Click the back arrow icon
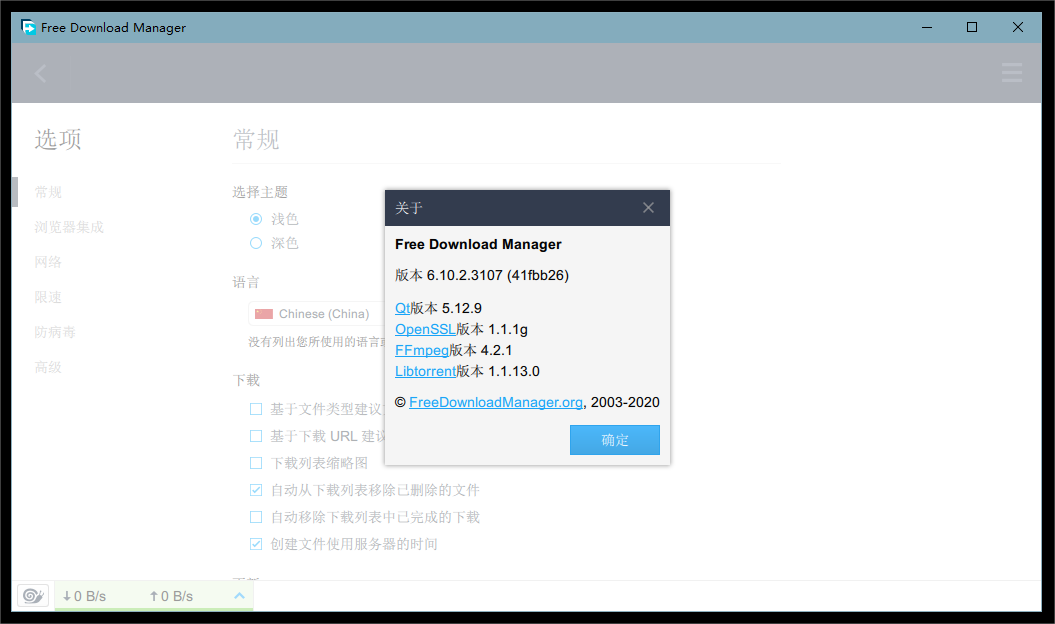The width and height of the screenshot is (1055, 624). click(41, 73)
